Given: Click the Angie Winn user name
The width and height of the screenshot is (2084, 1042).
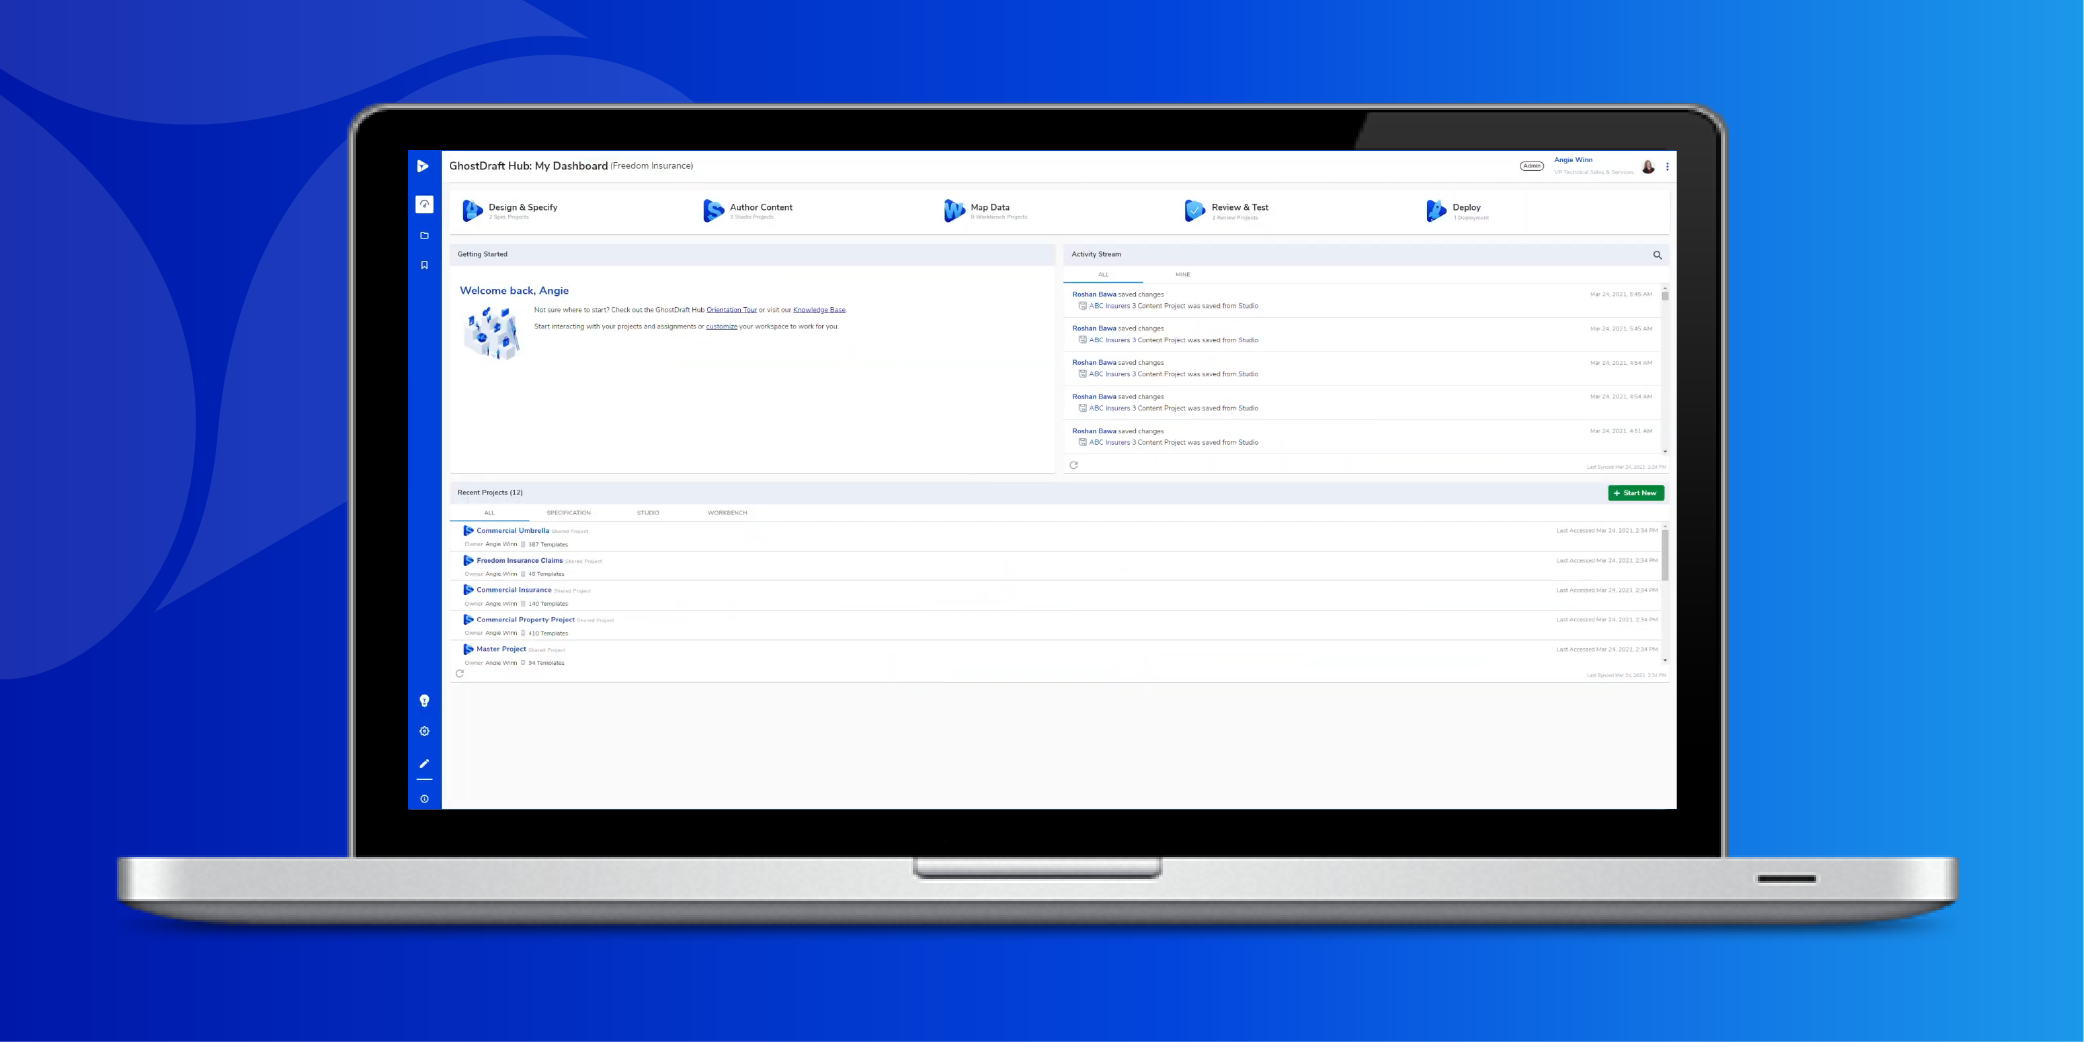Looking at the screenshot, I should point(1573,160).
